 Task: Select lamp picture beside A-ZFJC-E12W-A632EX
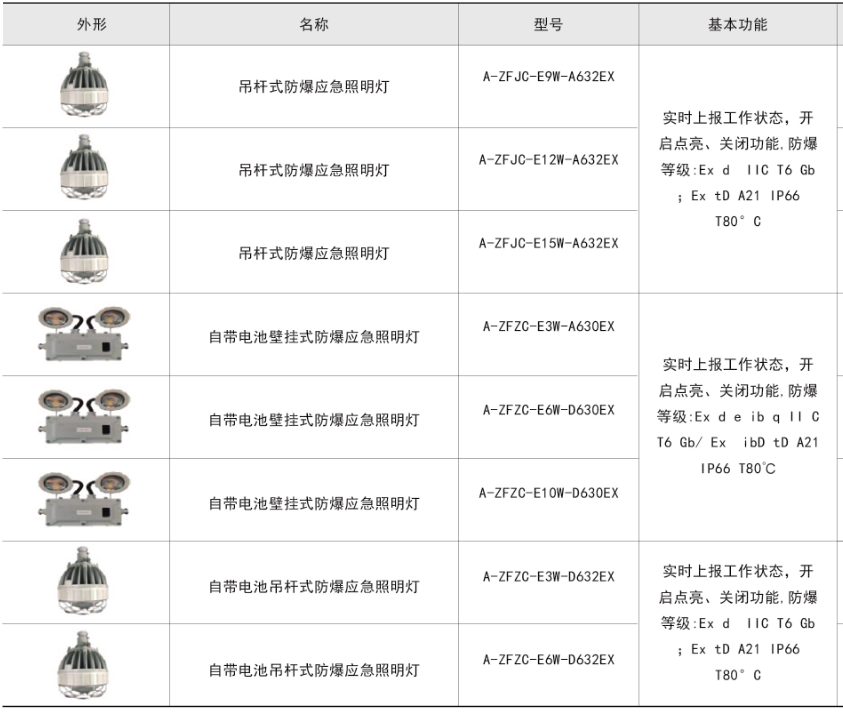(x=83, y=169)
